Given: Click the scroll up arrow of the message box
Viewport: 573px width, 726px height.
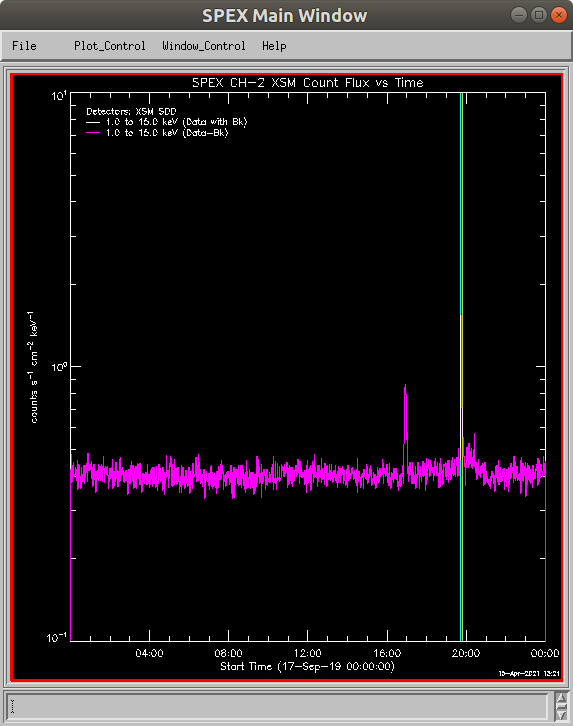Looking at the screenshot, I should pos(561,699).
